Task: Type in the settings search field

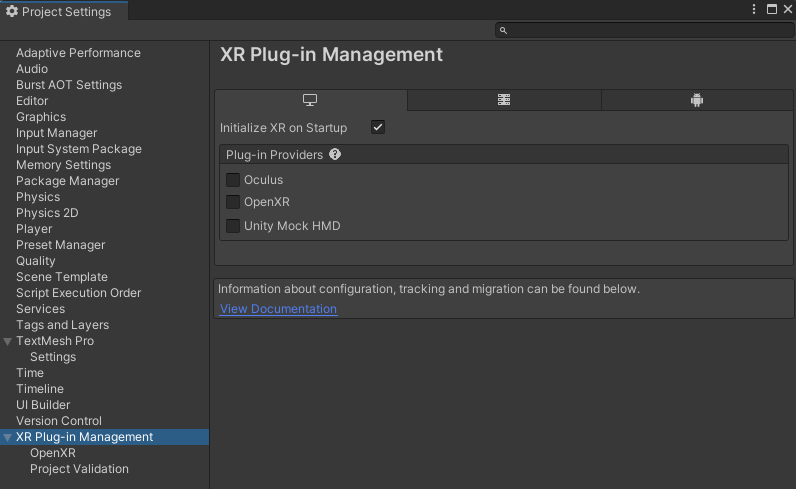Action: [645, 31]
